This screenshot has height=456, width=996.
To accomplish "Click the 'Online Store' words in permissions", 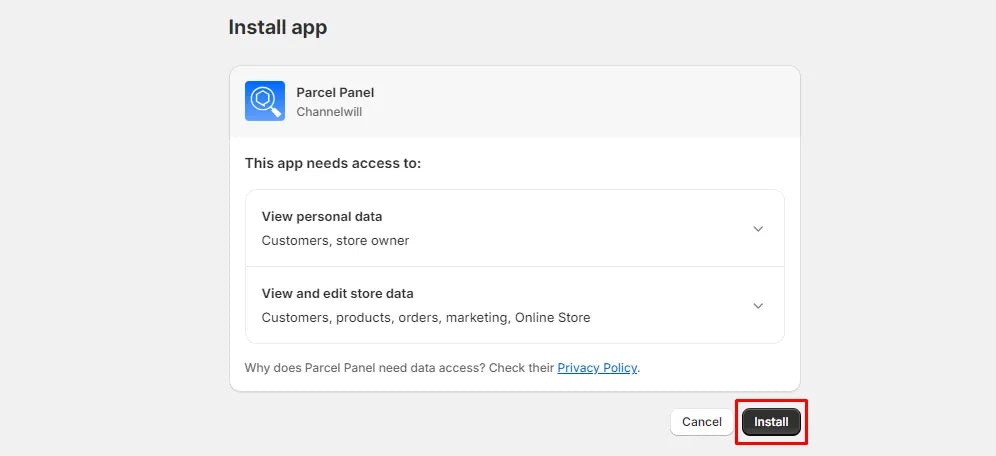I will 553,318.
